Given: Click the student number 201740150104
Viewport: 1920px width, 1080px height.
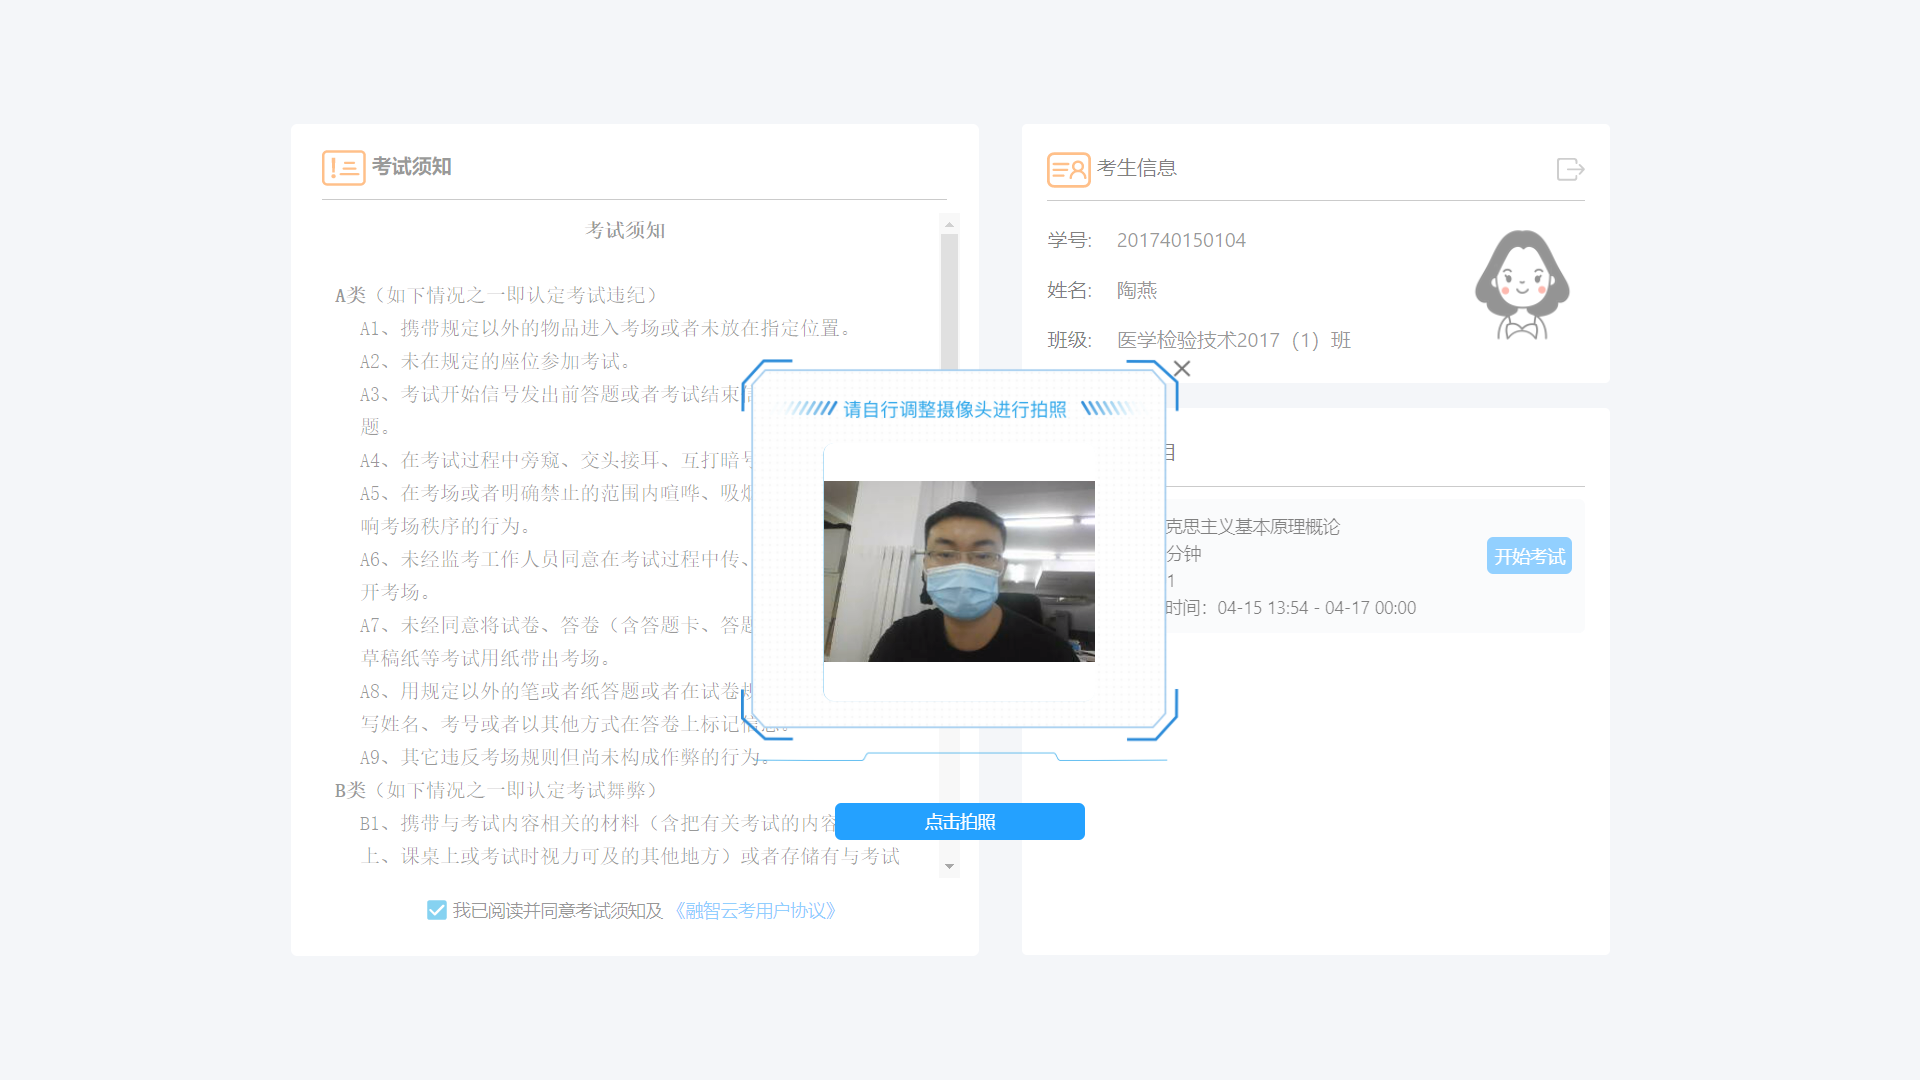Looking at the screenshot, I should coord(1181,240).
